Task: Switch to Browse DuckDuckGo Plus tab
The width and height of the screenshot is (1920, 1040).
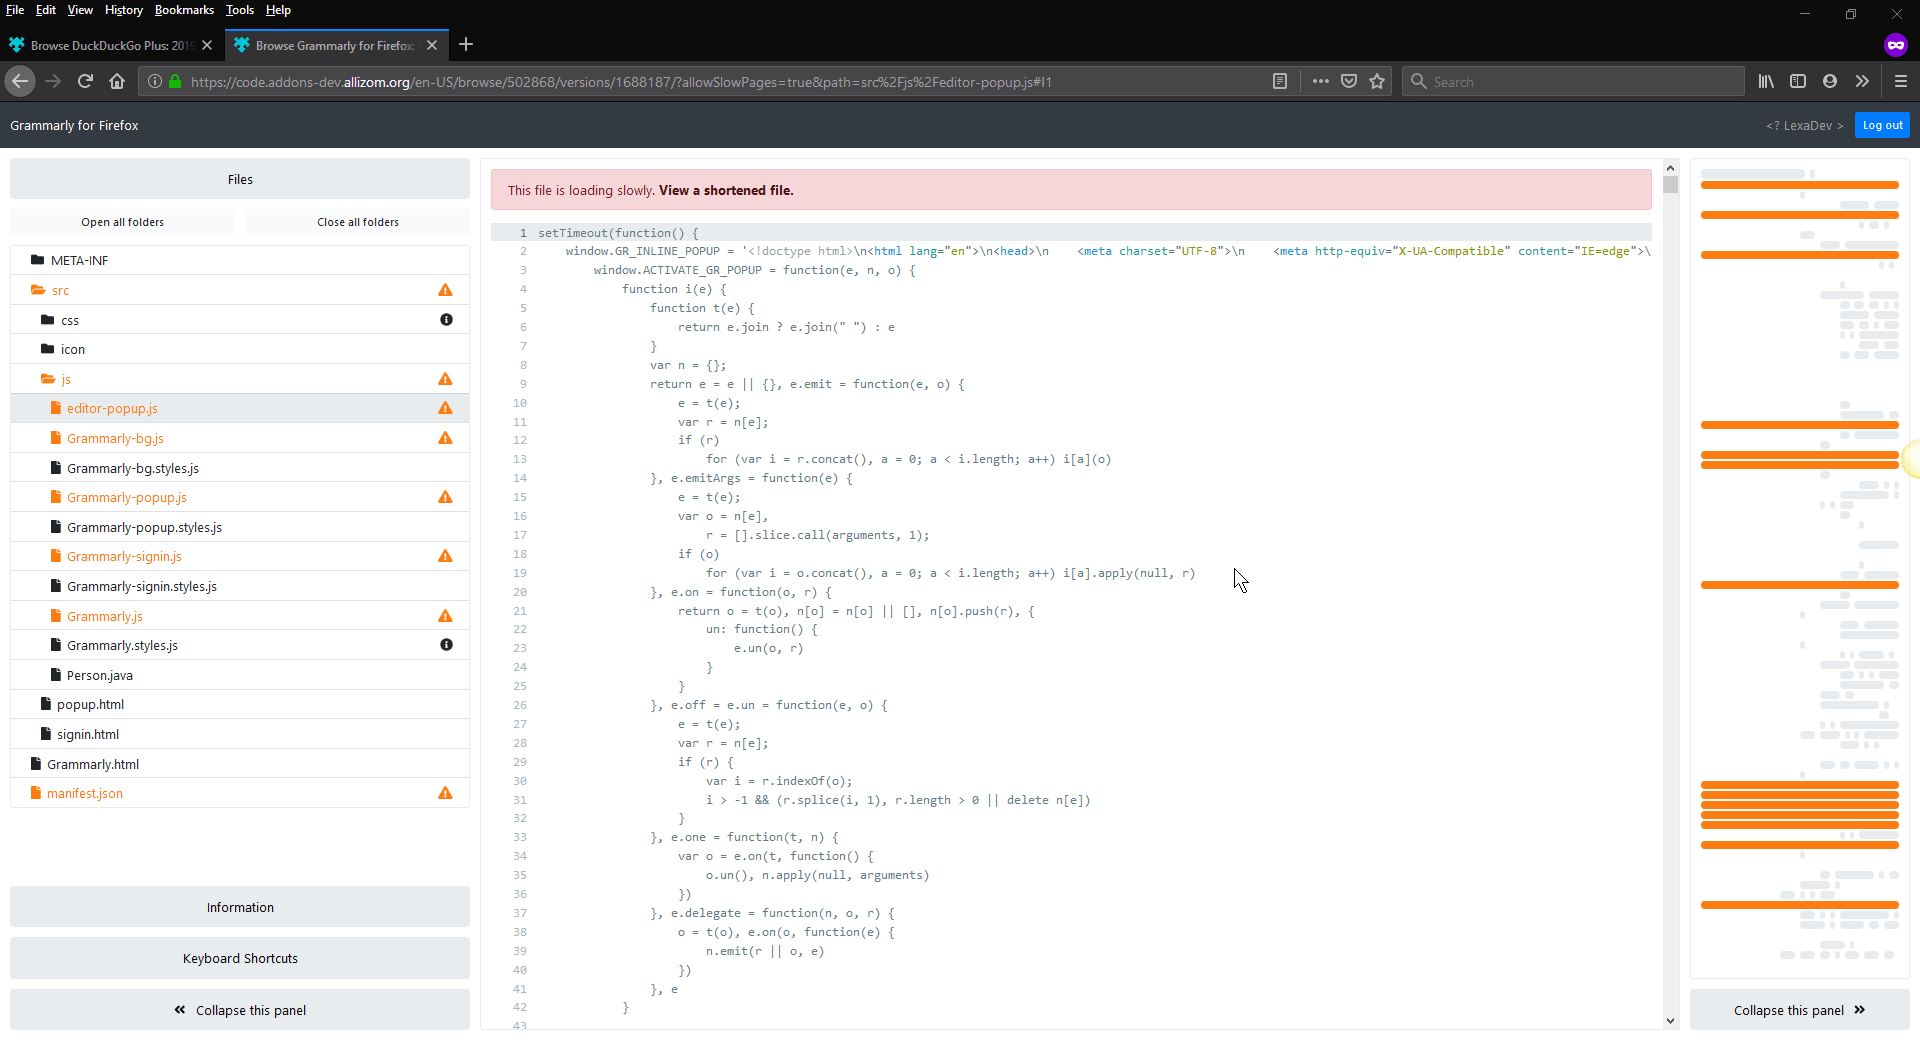Action: coord(110,45)
